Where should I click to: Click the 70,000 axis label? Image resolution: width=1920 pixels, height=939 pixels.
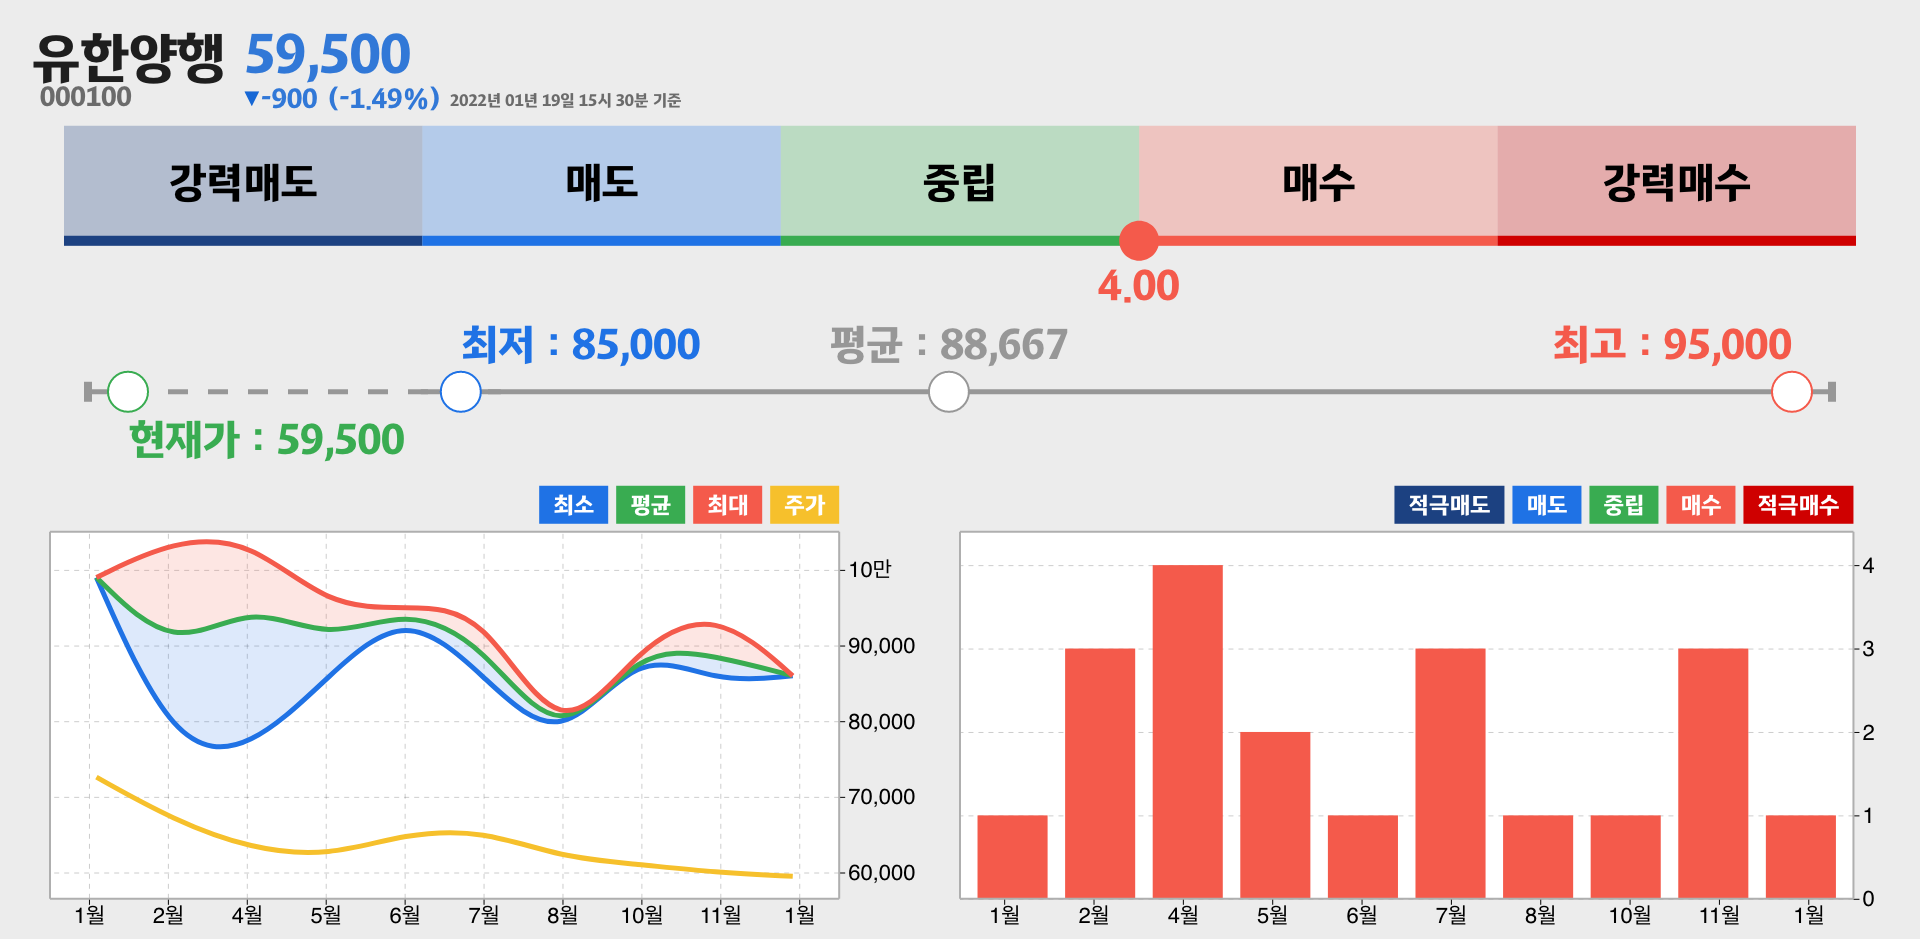[881, 797]
